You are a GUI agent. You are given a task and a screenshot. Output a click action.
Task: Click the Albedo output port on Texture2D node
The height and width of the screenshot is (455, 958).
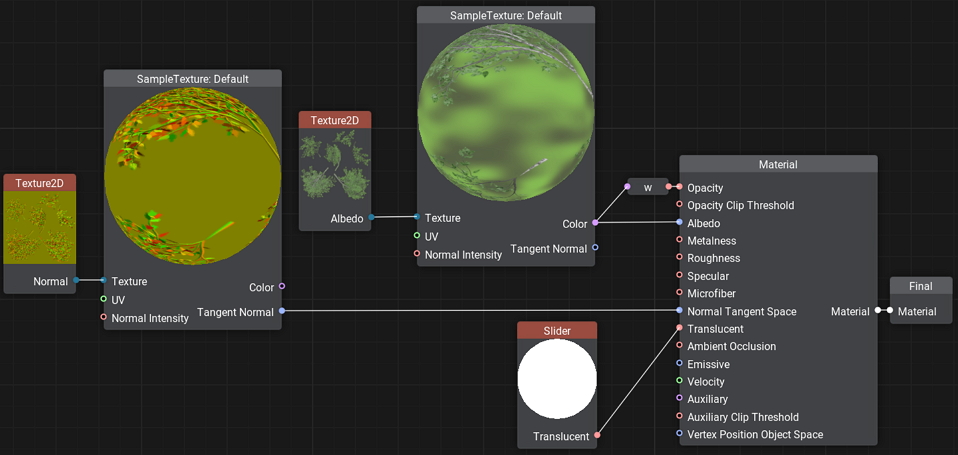point(371,217)
